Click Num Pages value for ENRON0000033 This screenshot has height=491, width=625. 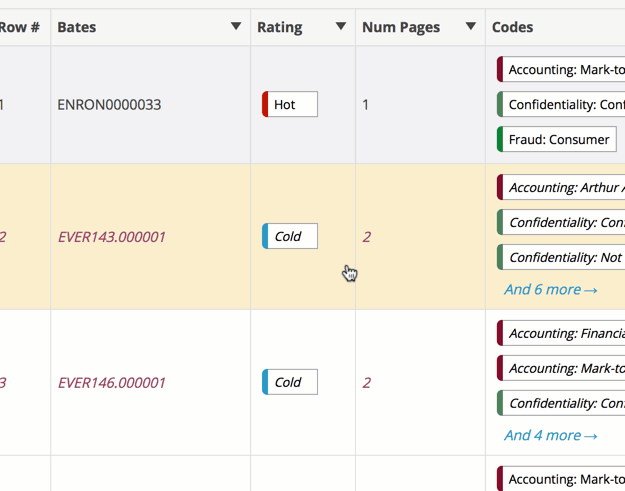pos(365,105)
